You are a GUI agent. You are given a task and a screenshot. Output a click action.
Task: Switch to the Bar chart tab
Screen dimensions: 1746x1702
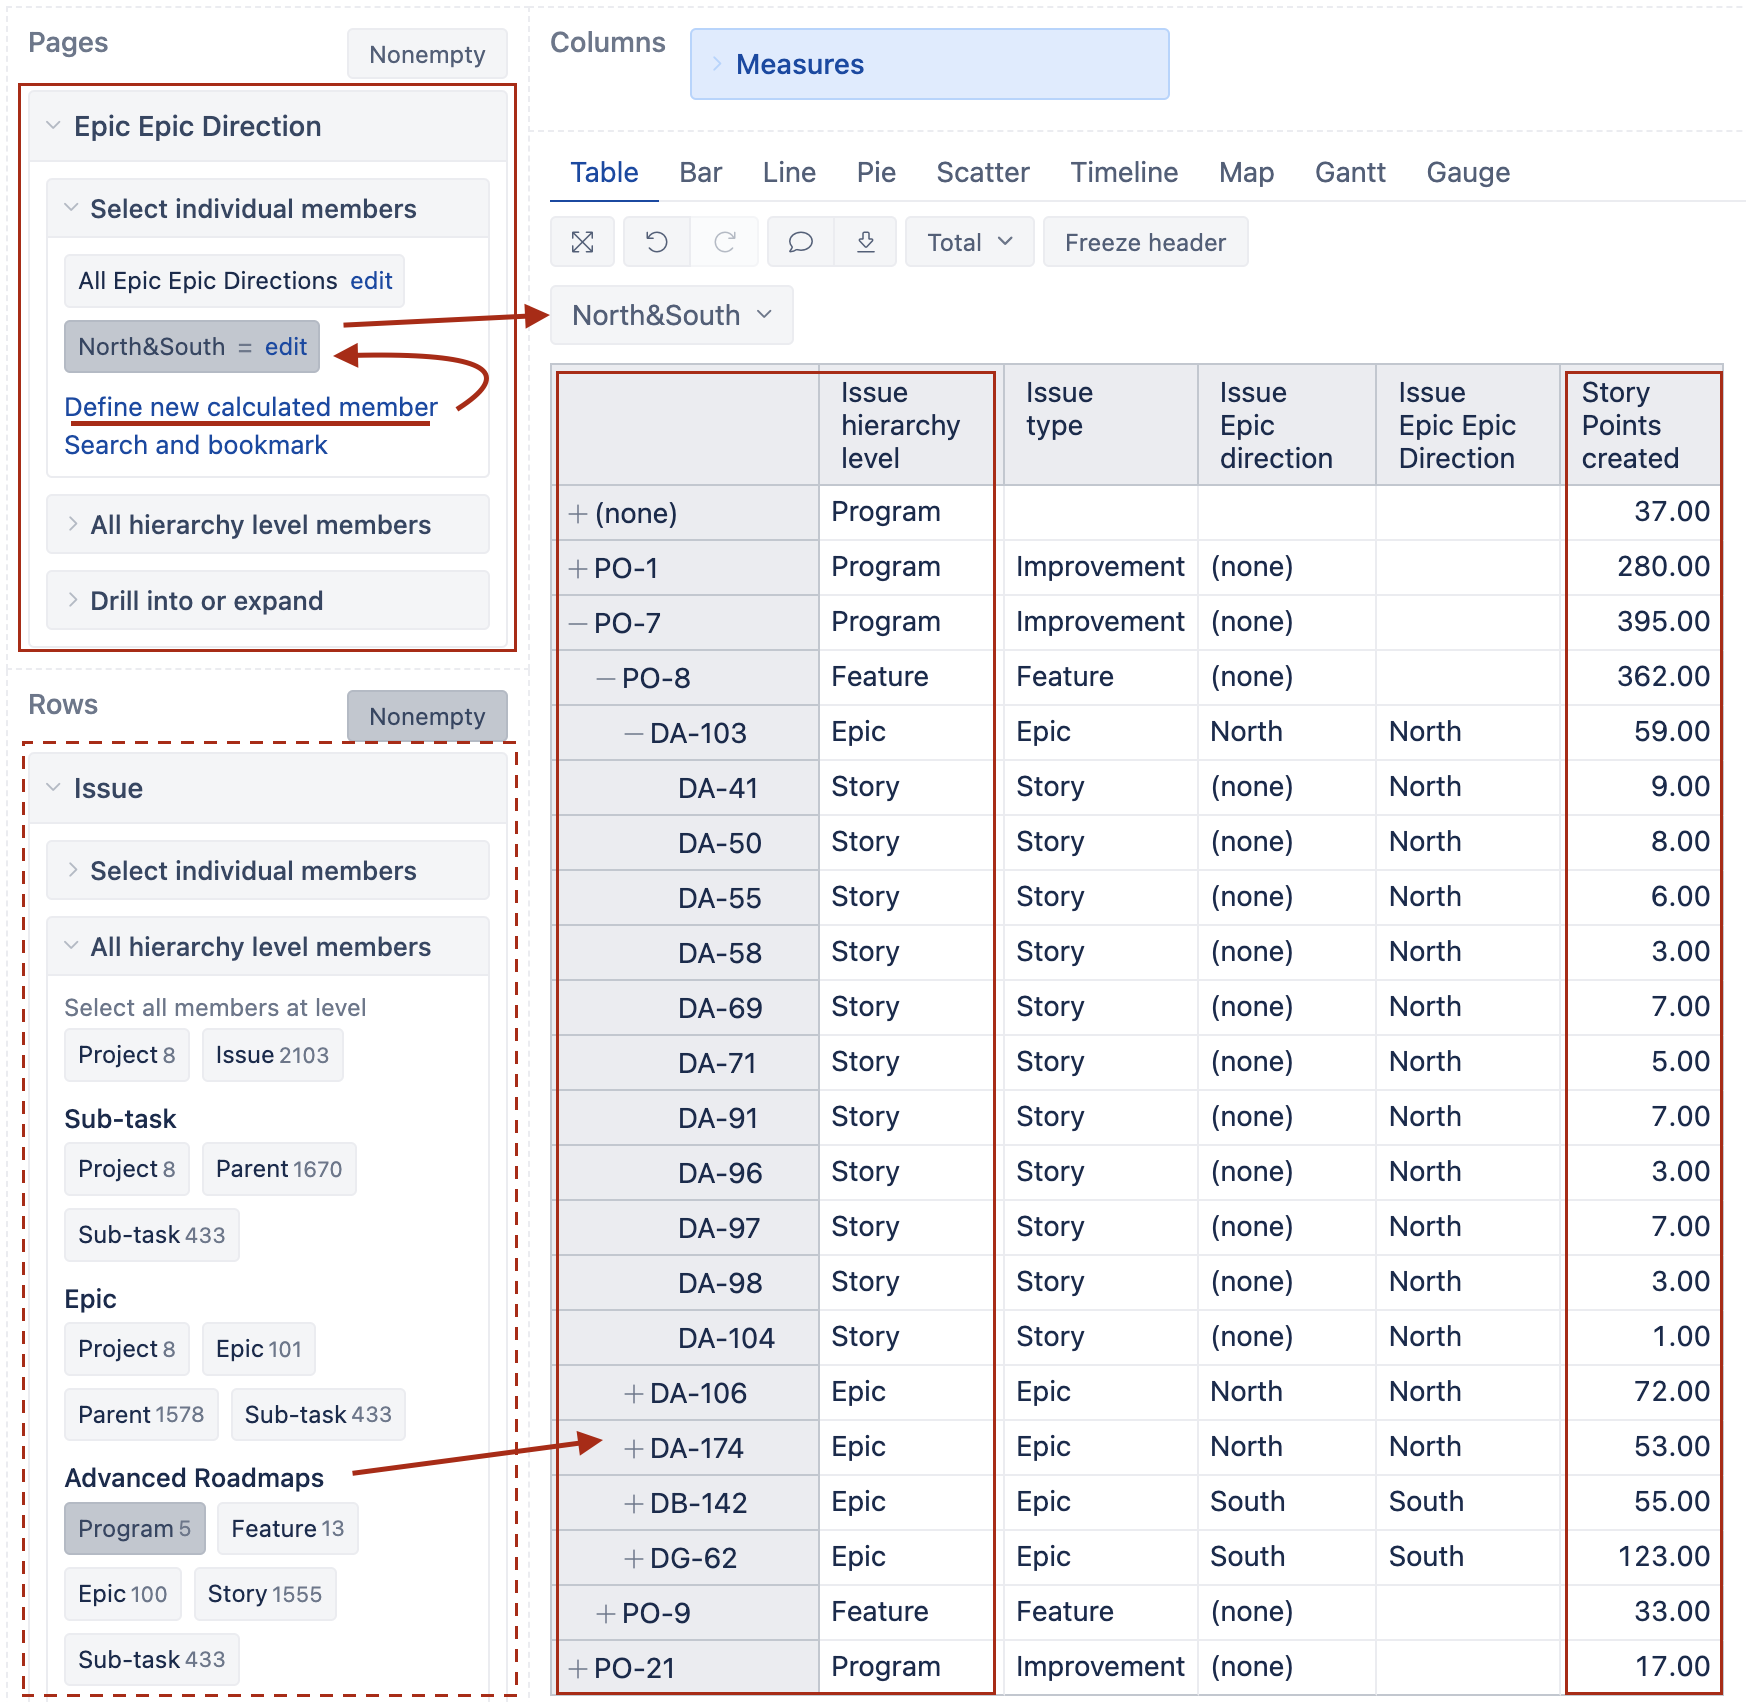tap(700, 172)
